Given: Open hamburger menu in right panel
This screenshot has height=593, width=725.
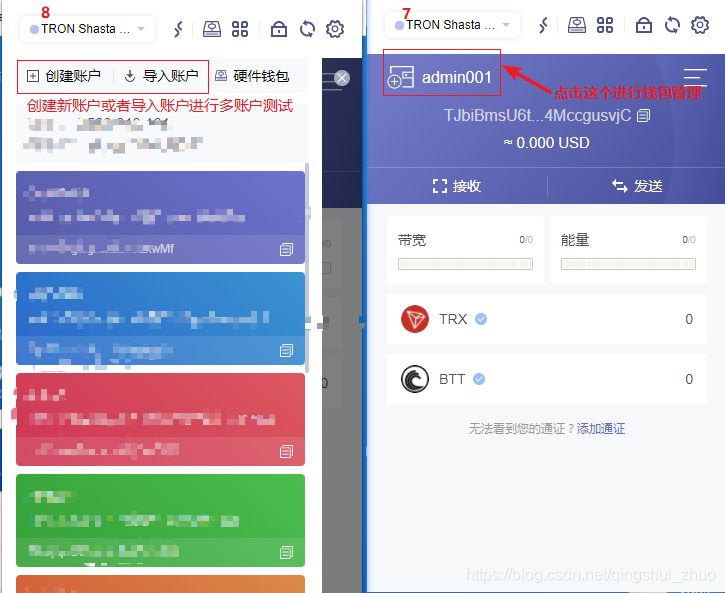Looking at the screenshot, I should pos(695,76).
